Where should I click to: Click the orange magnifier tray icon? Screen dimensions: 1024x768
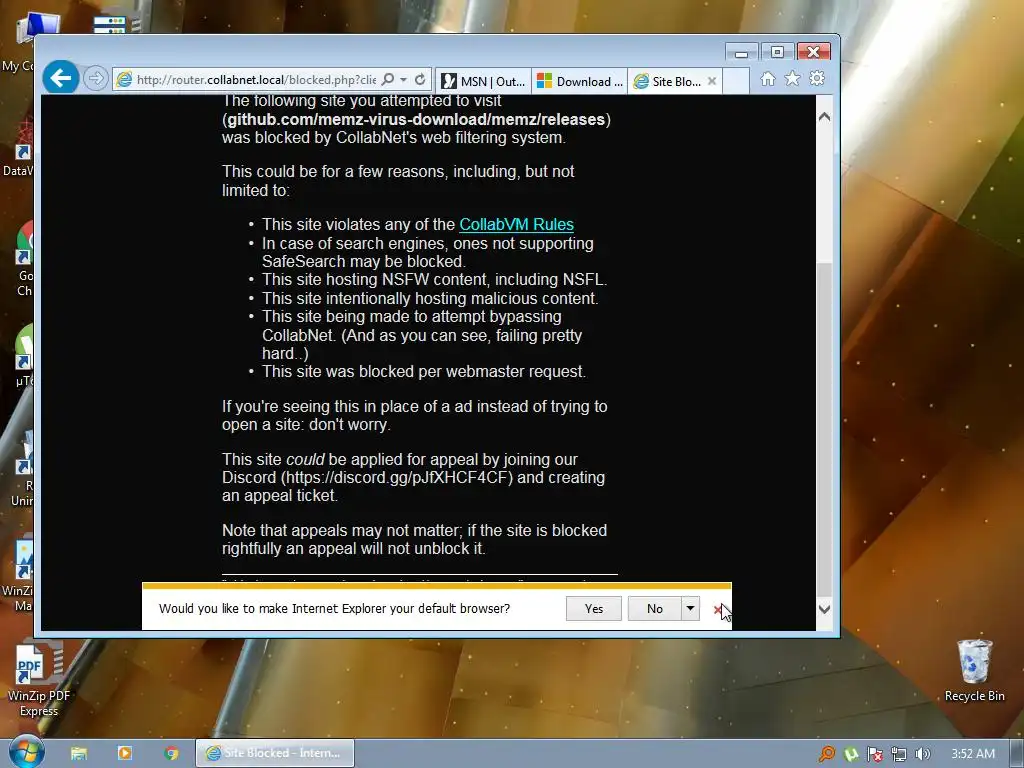pyautogui.click(x=827, y=754)
